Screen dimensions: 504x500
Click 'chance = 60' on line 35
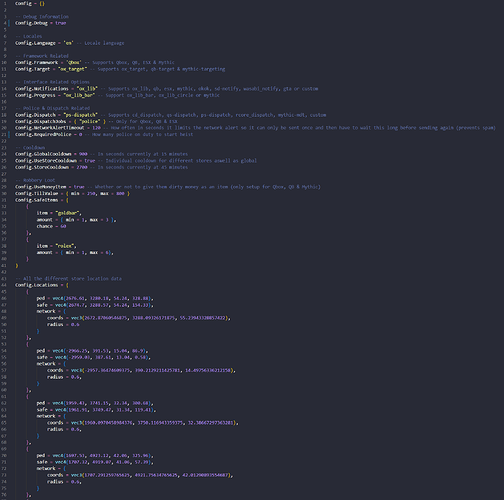[x=51, y=226]
